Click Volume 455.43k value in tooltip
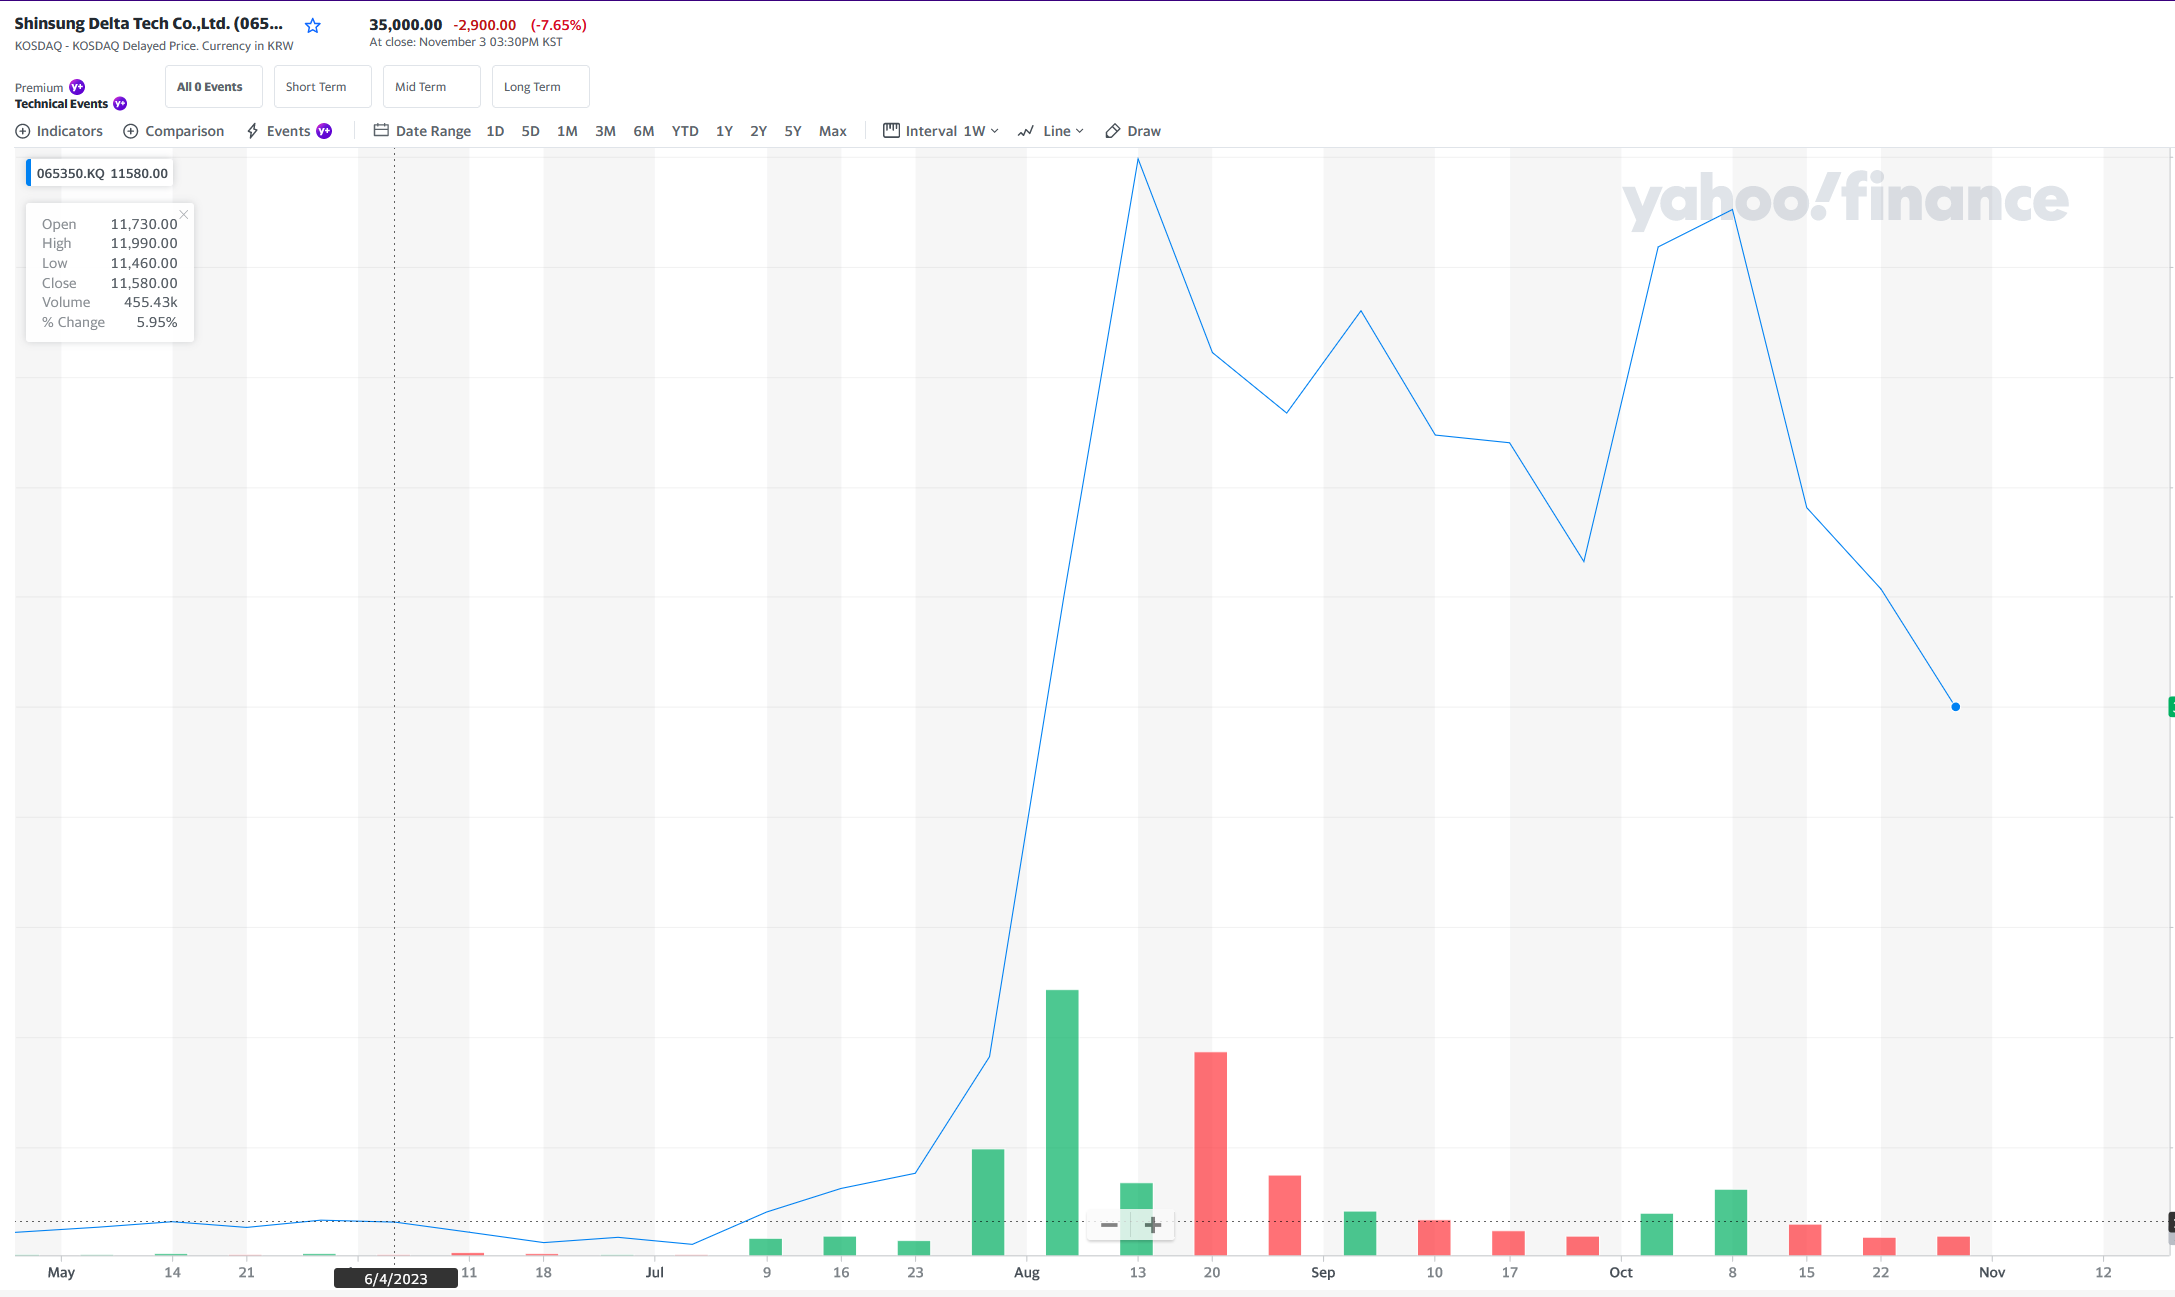The height and width of the screenshot is (1297, 2175). click(x=151, y=302)
